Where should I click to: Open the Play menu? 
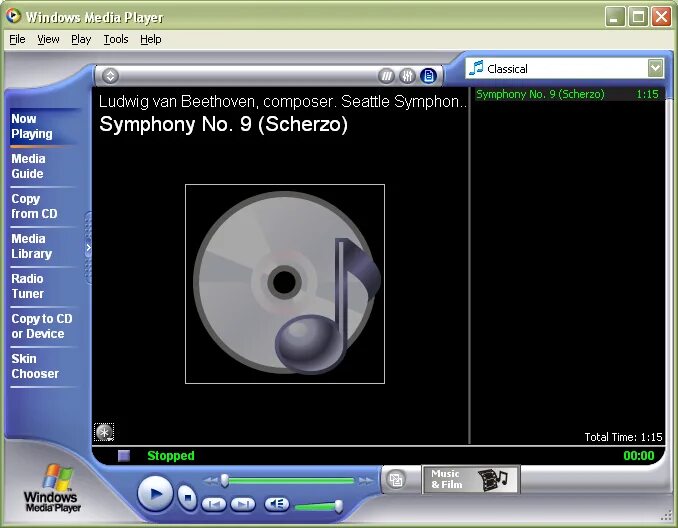(81, 39)
